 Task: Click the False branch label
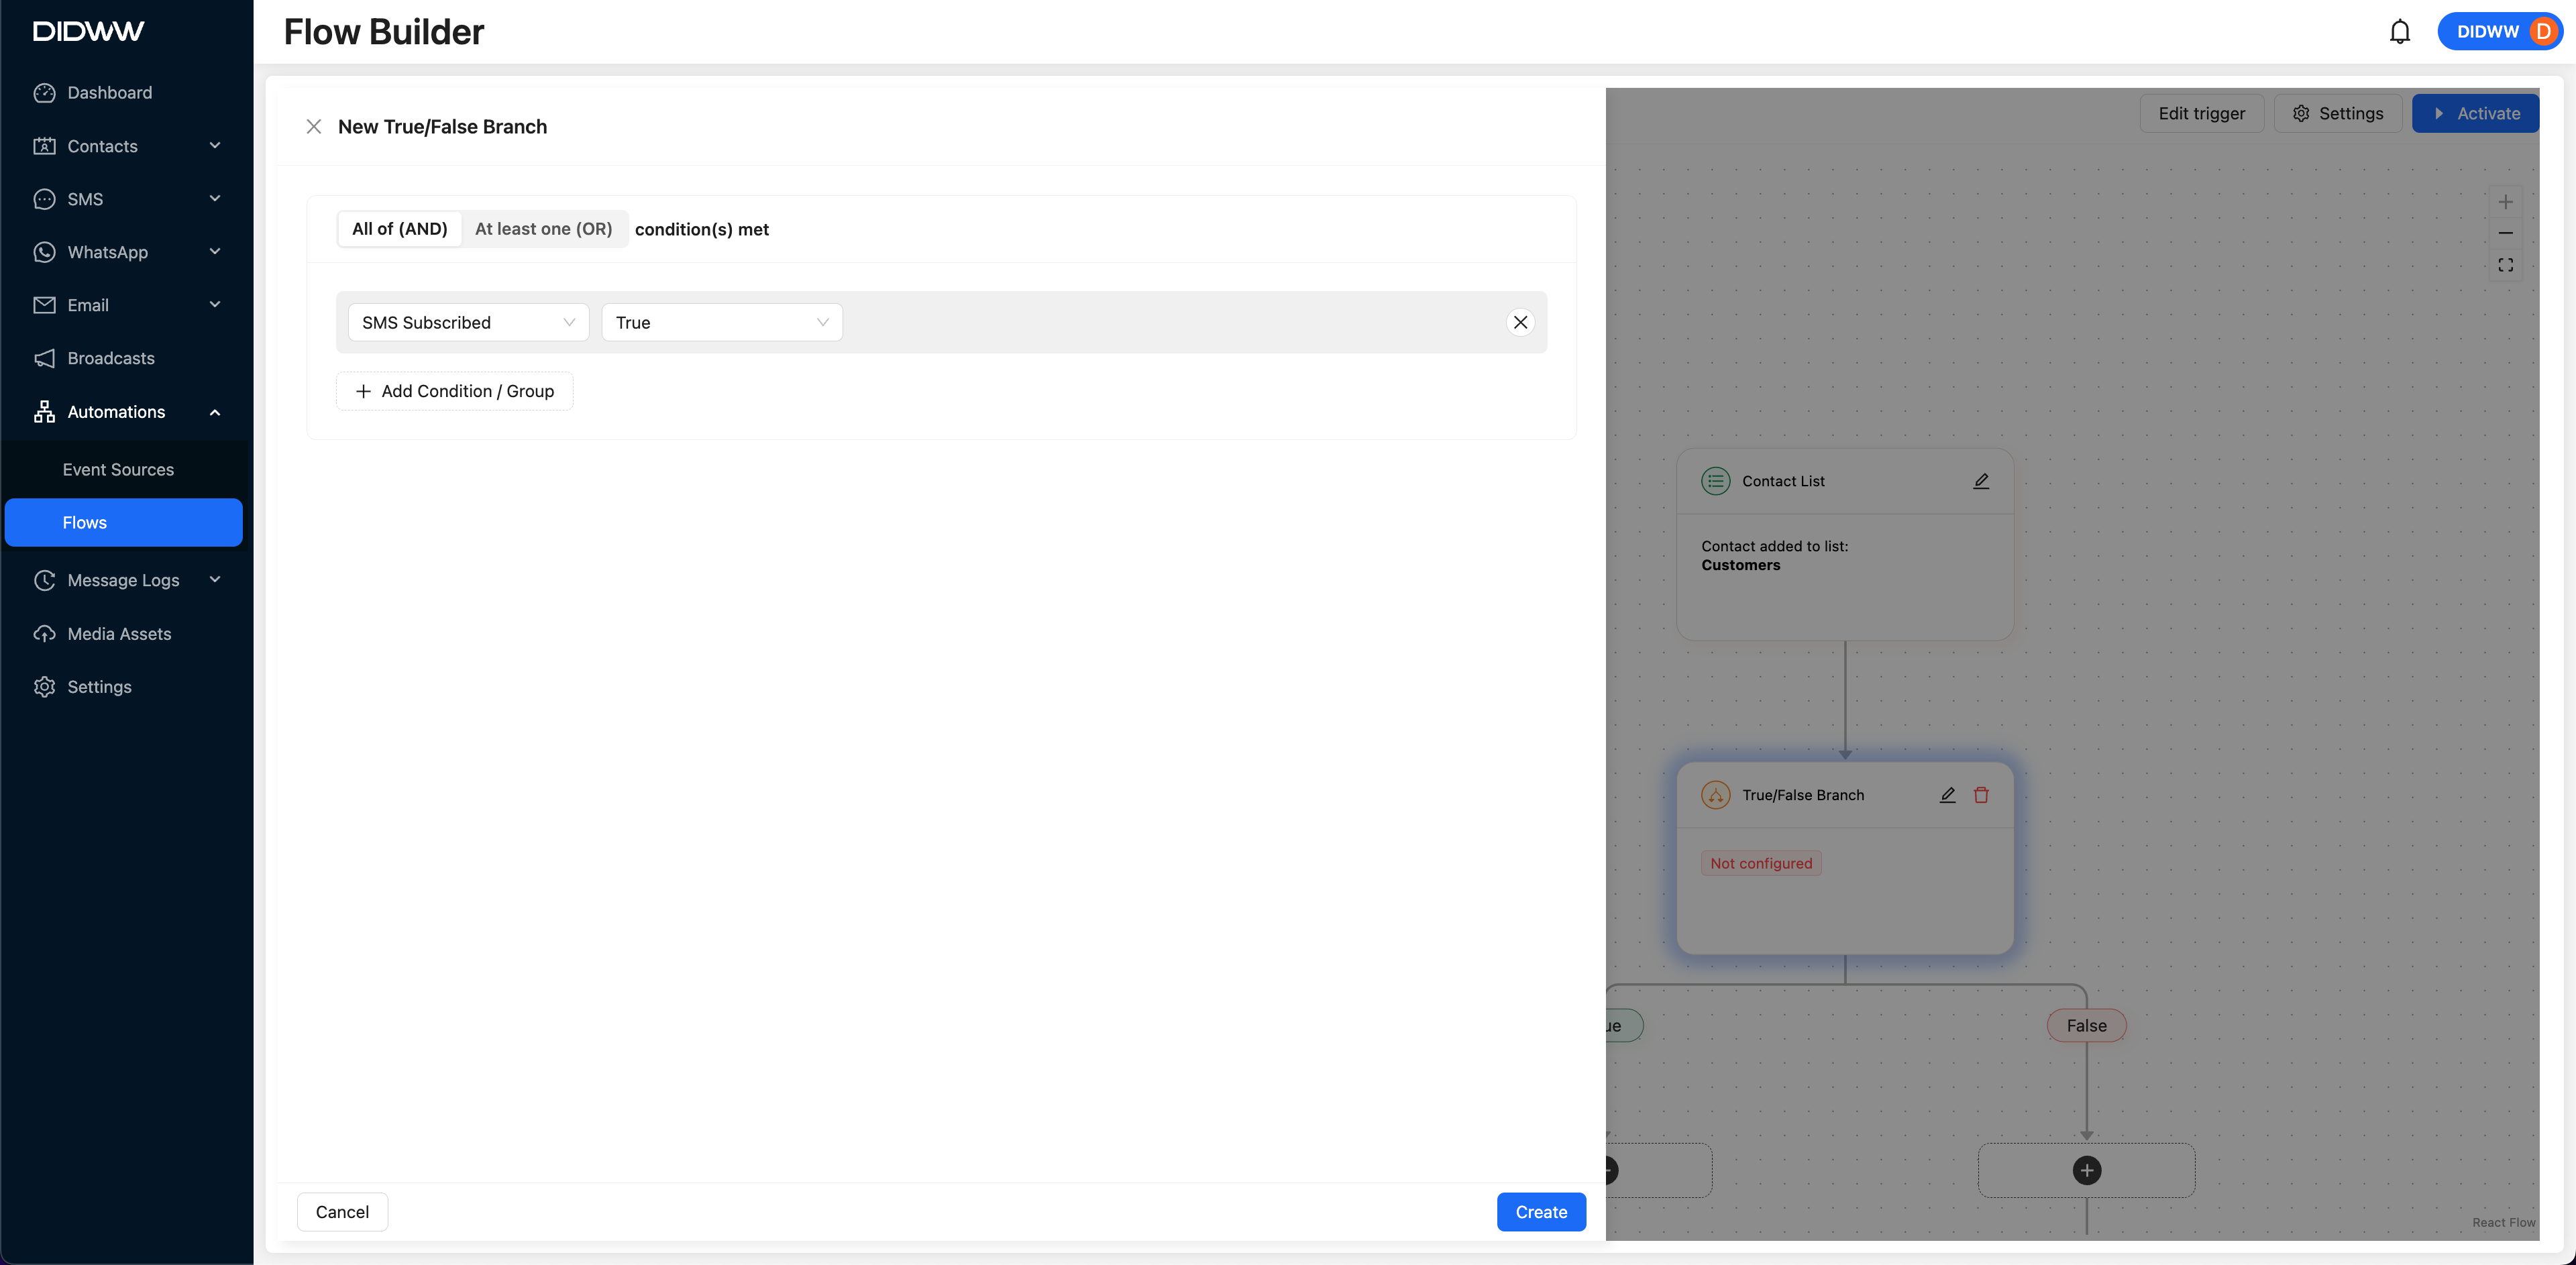click(x=2086, y=1026)
